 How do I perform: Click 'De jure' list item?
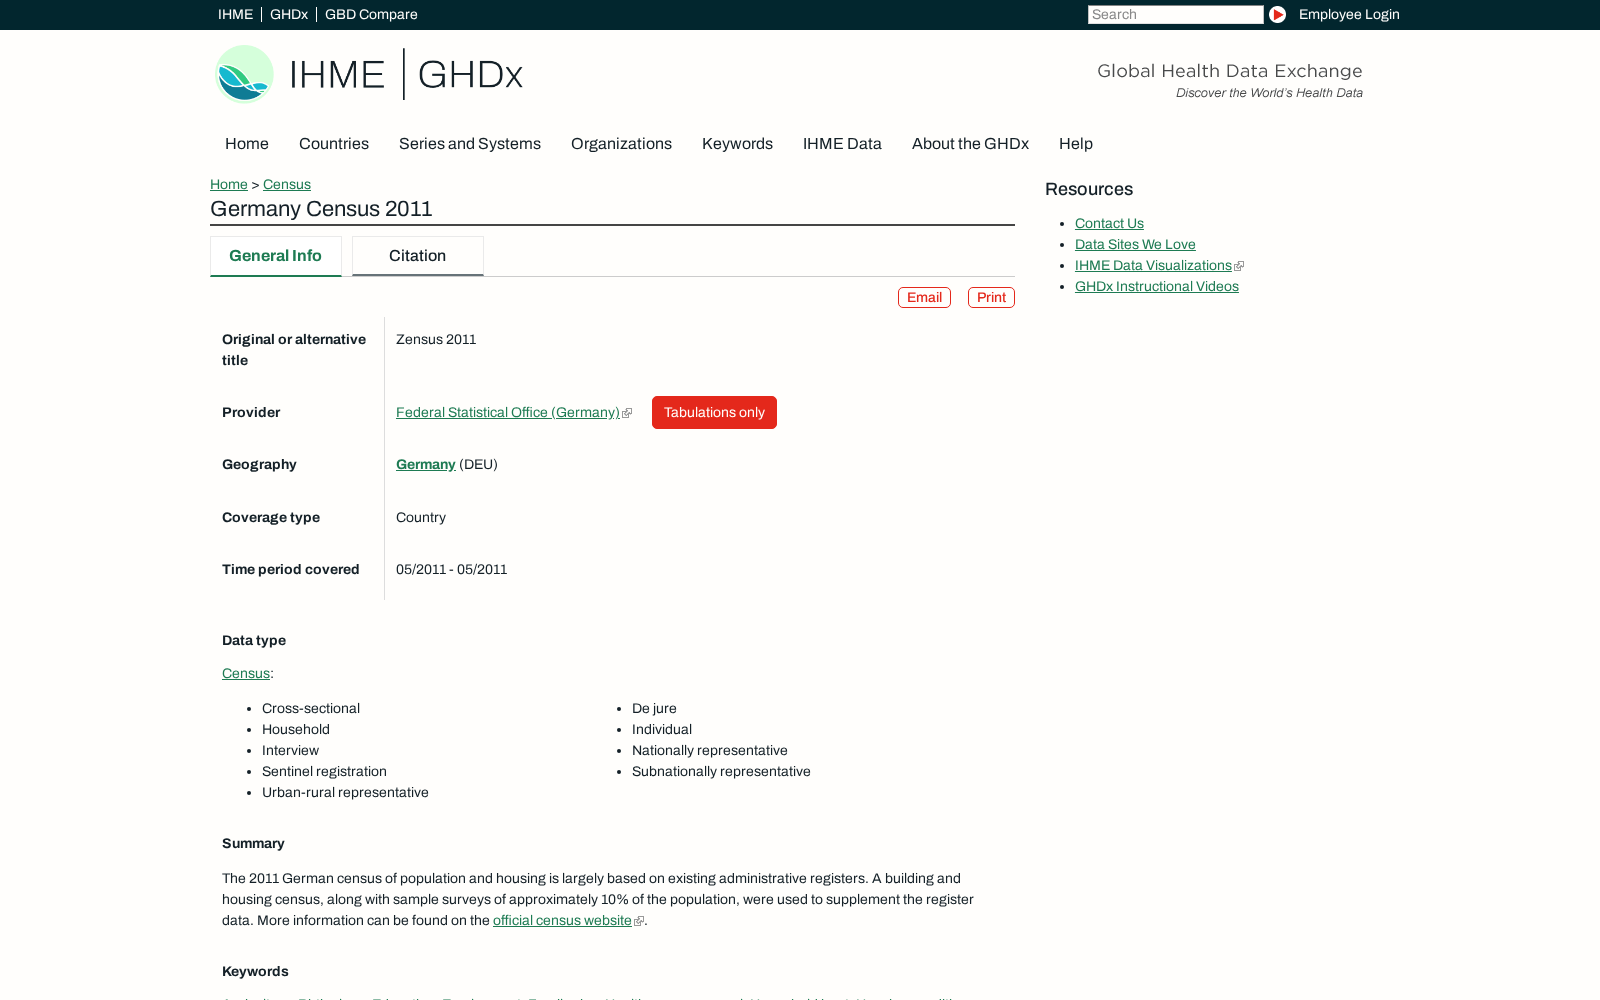click(654, 709)
